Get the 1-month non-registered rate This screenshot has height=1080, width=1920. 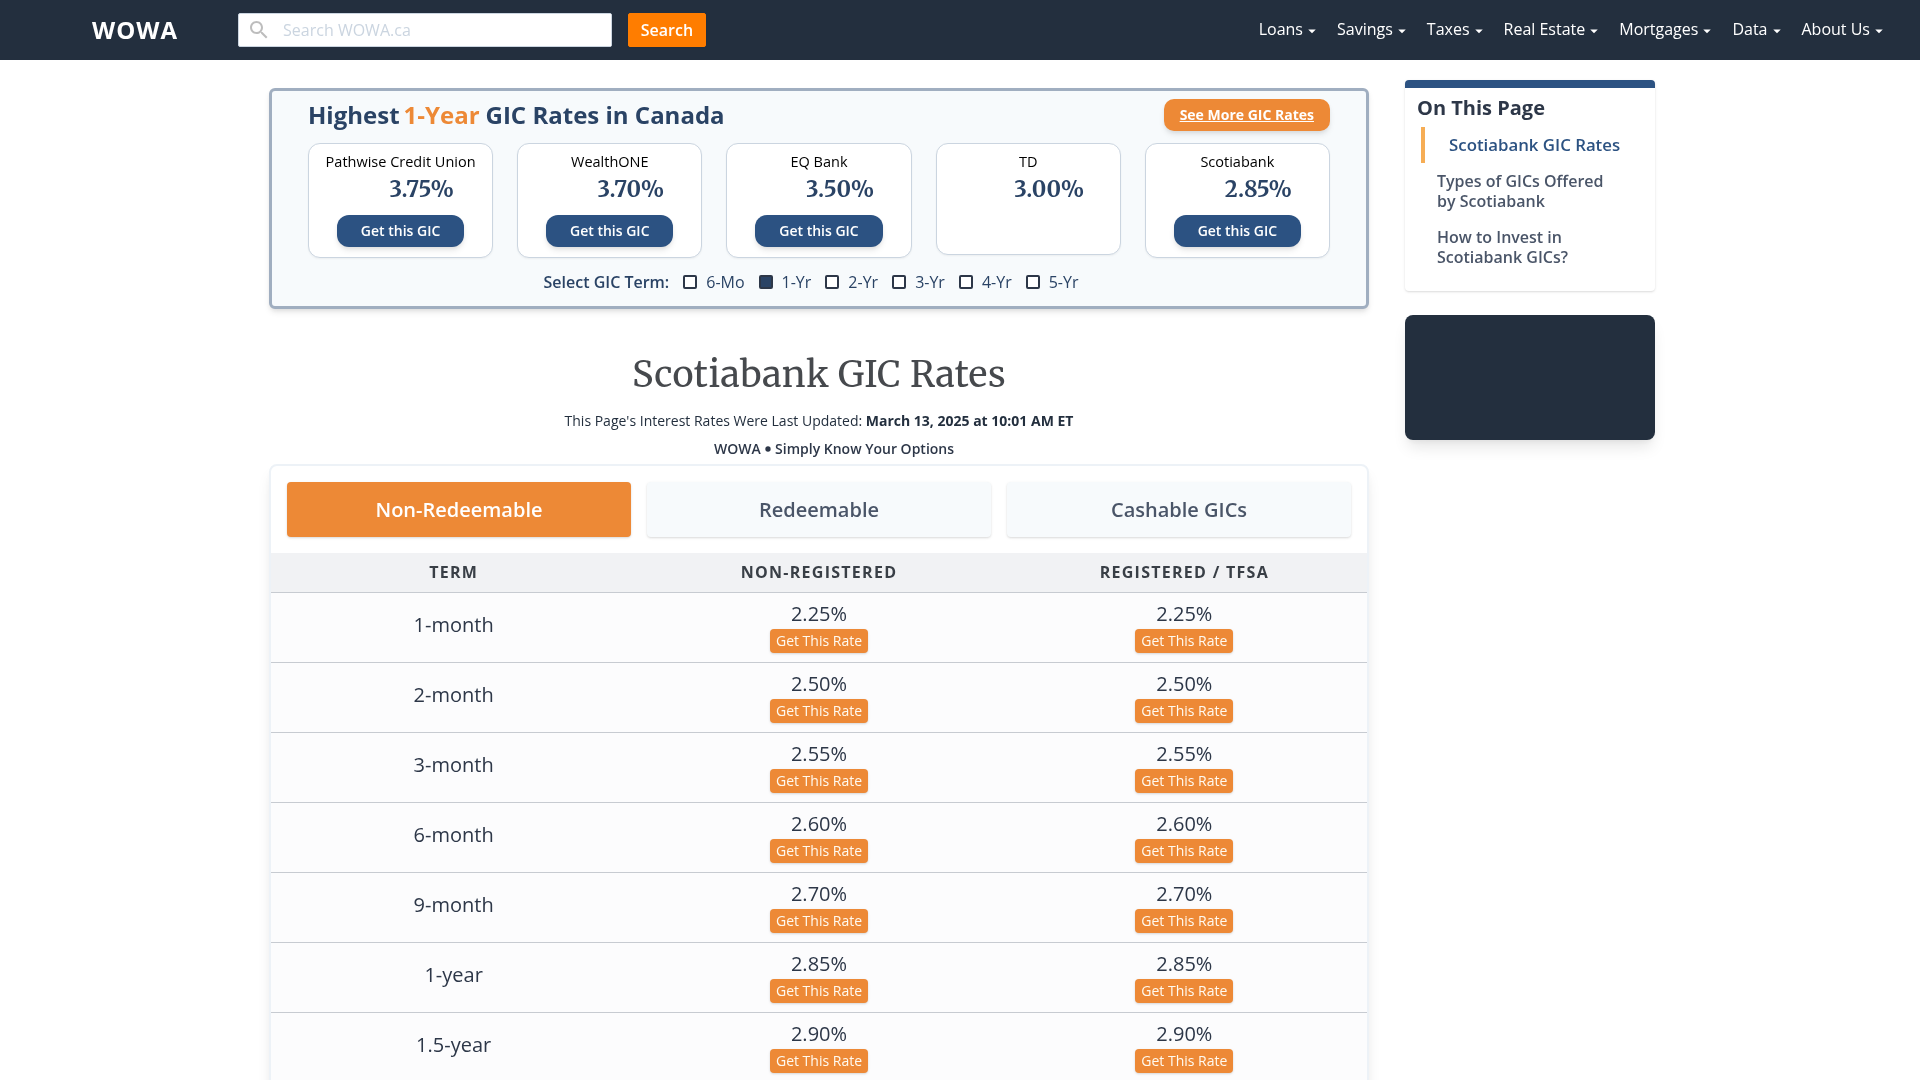pos(819,641)
